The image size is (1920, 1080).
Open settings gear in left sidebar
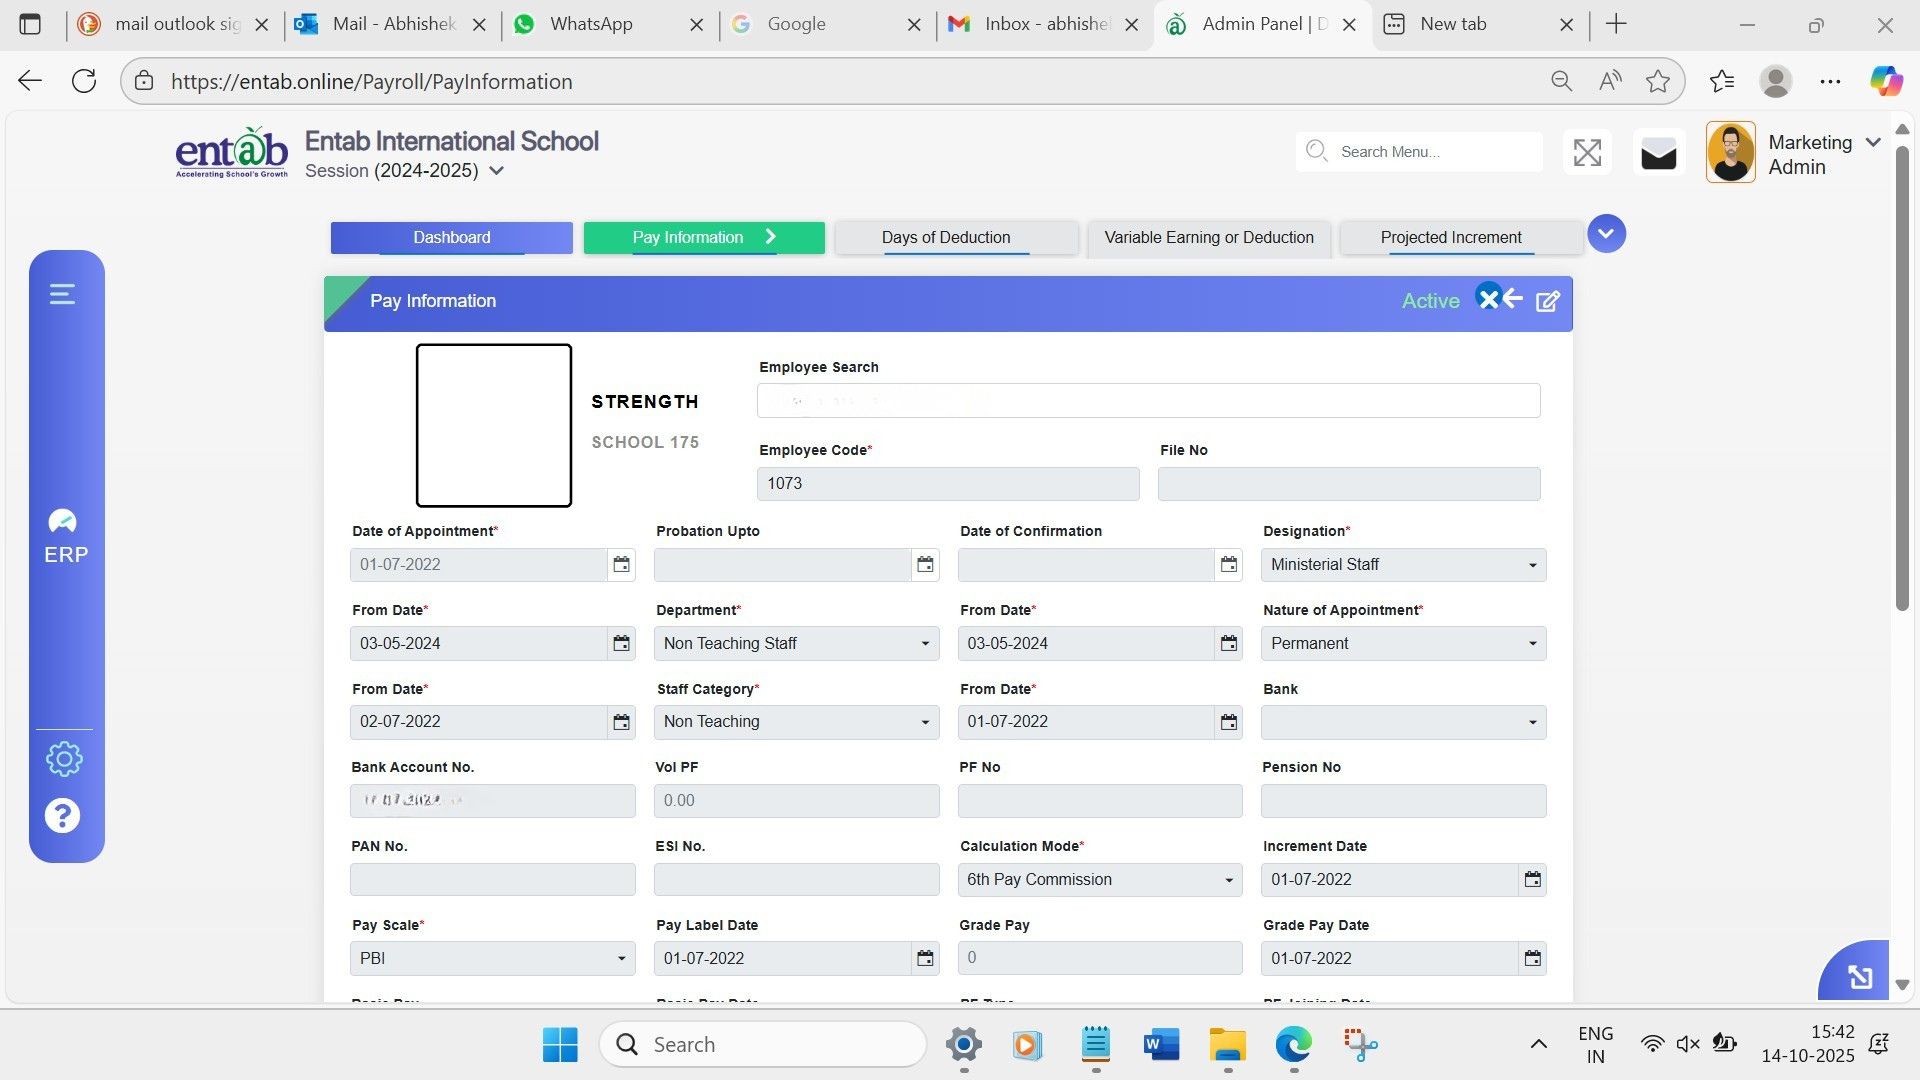click(64, 759)
